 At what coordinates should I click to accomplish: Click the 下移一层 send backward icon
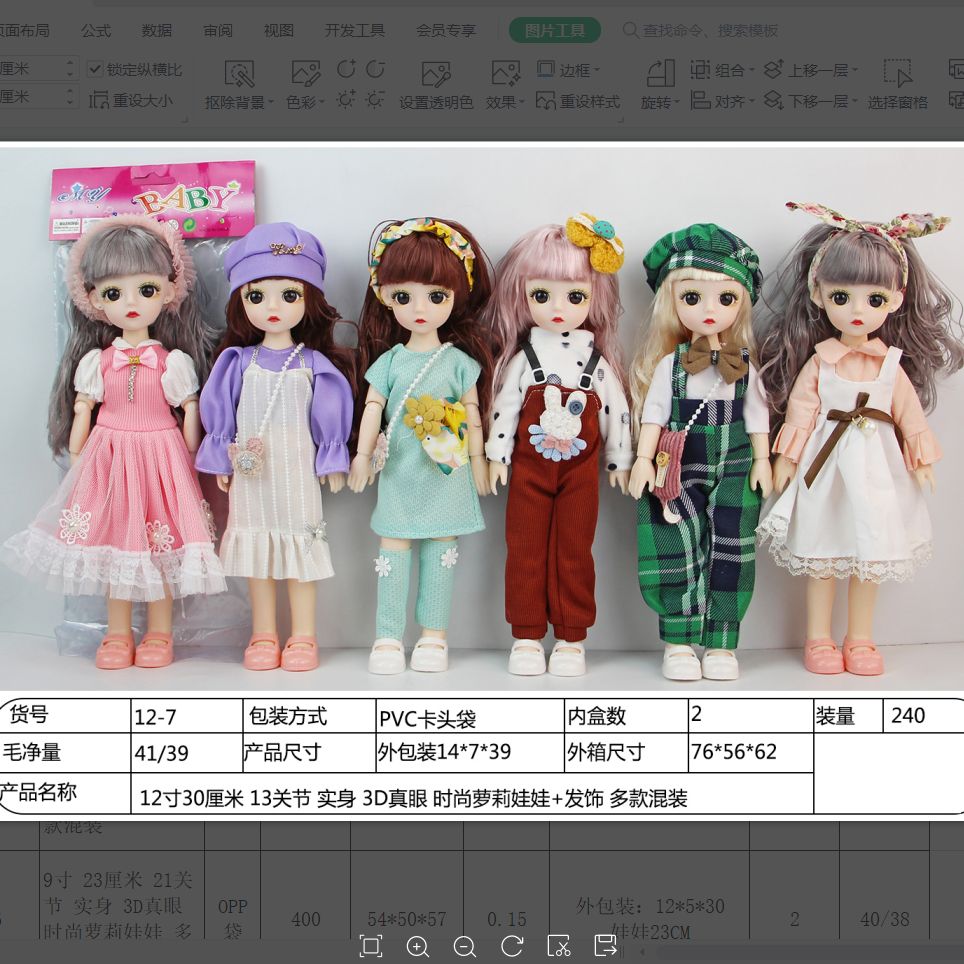pos(773,100)
